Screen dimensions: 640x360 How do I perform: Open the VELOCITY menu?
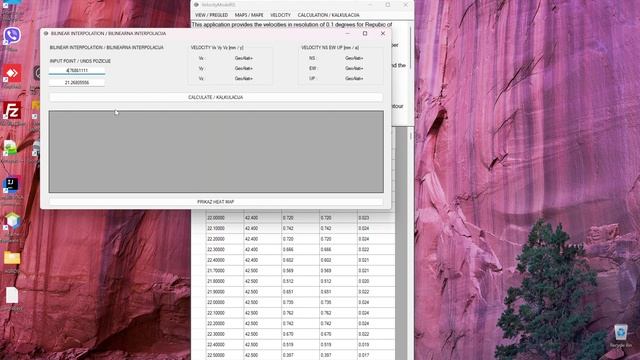[x=280, y=15]
